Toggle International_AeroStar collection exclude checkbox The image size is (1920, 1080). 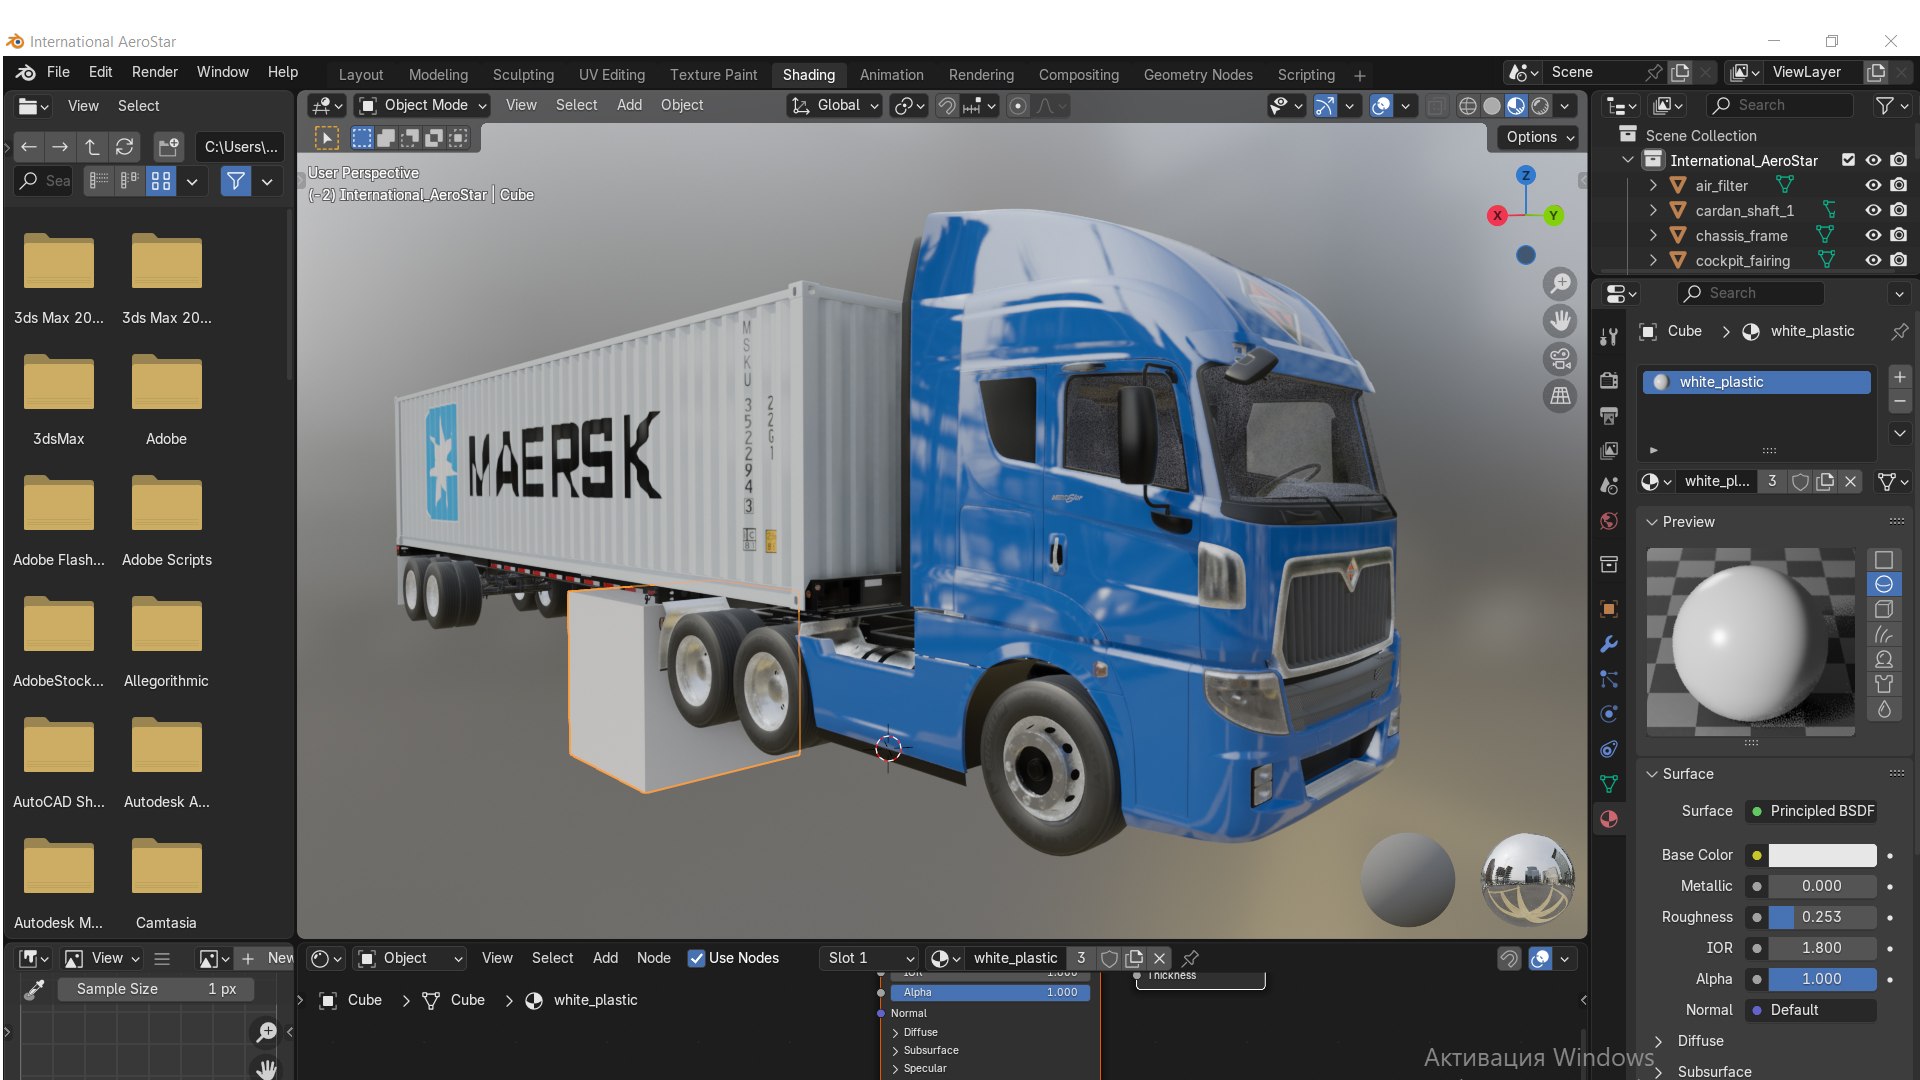point(1848,160)
